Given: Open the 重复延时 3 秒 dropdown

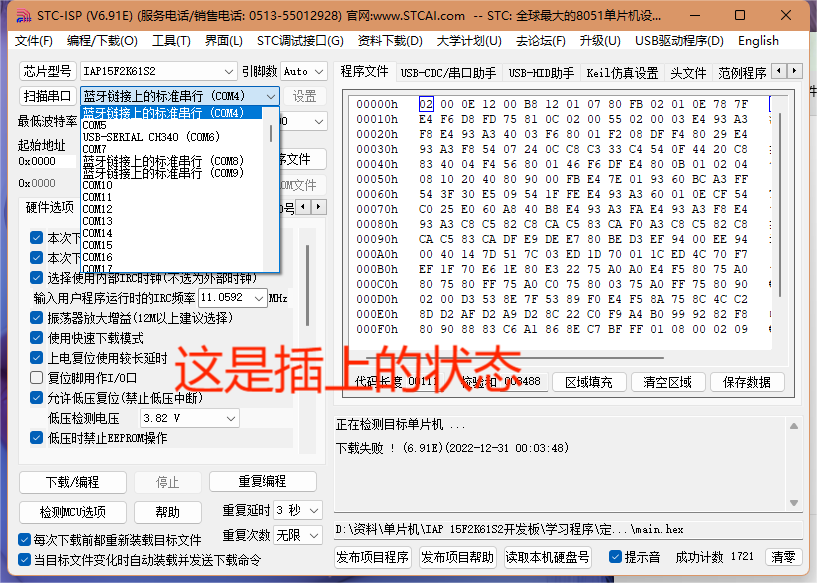Looking at the screenshot, I should click(x=298, y=510).
